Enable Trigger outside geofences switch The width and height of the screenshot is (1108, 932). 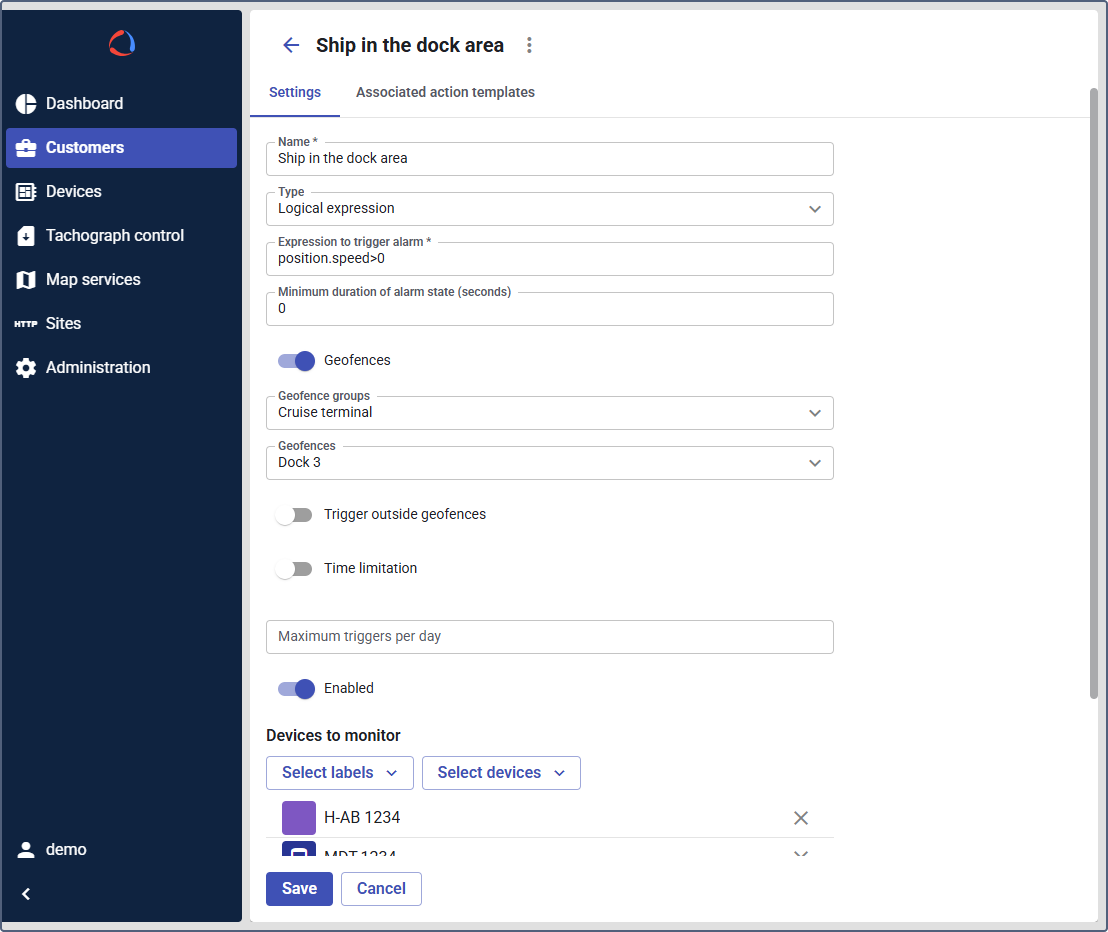tap(294, 515)
